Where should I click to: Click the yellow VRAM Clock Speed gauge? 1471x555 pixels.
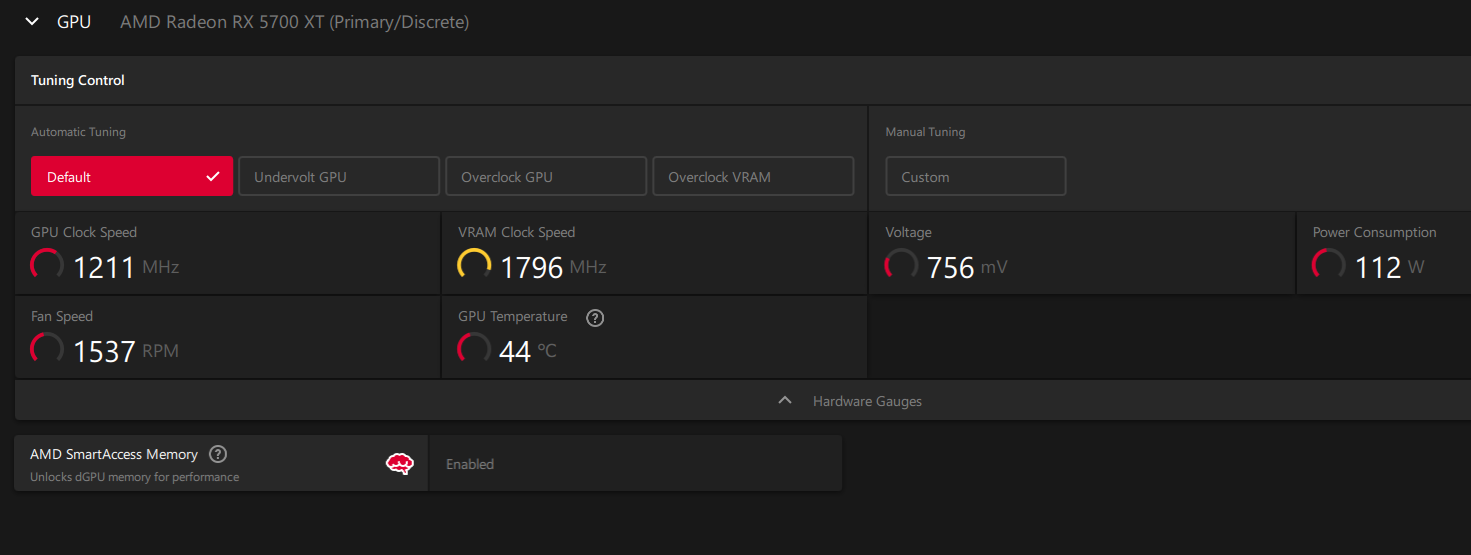[474, 265]
